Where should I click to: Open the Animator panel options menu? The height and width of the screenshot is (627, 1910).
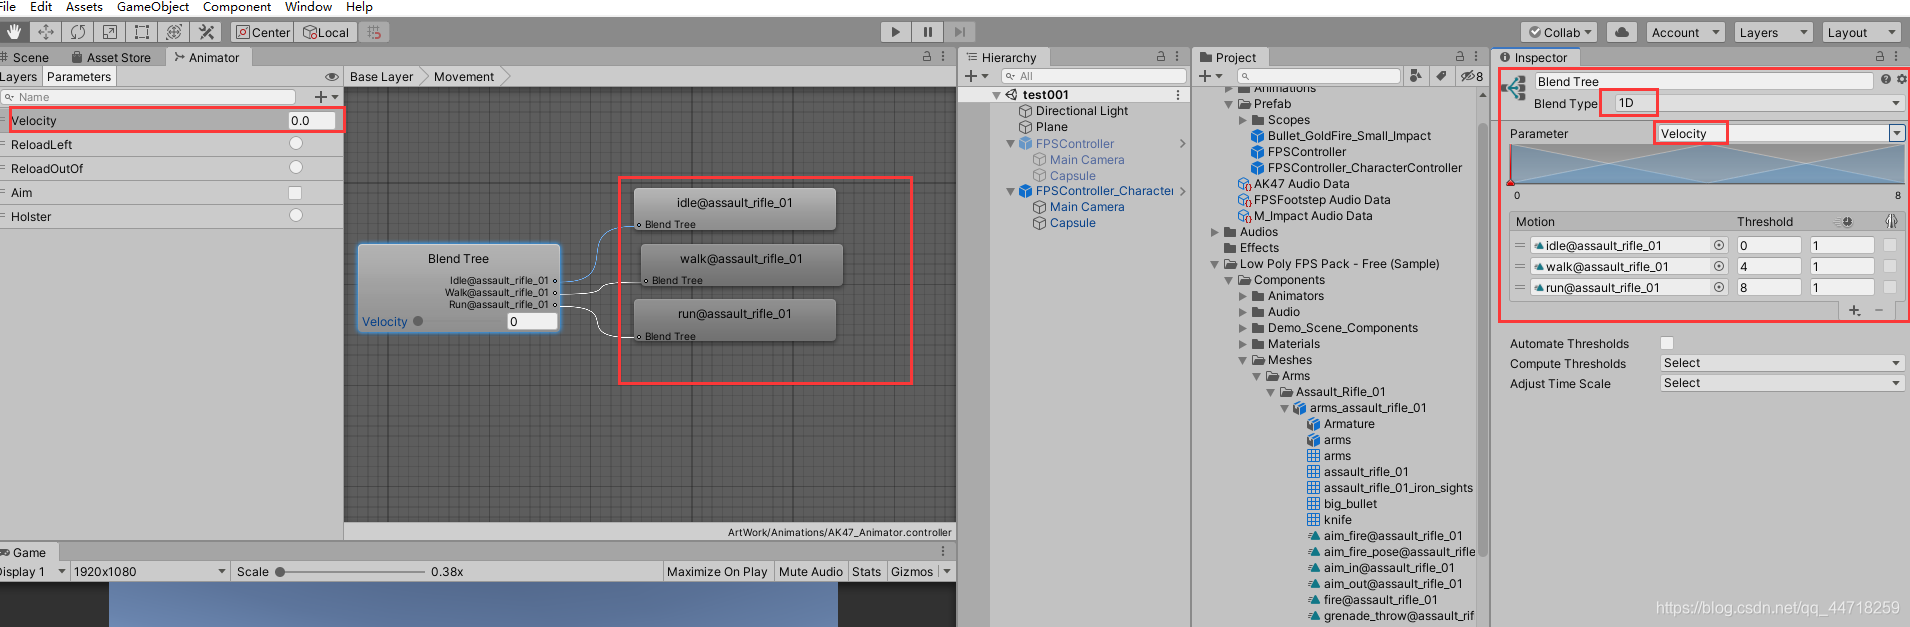[x=943, y=57]
